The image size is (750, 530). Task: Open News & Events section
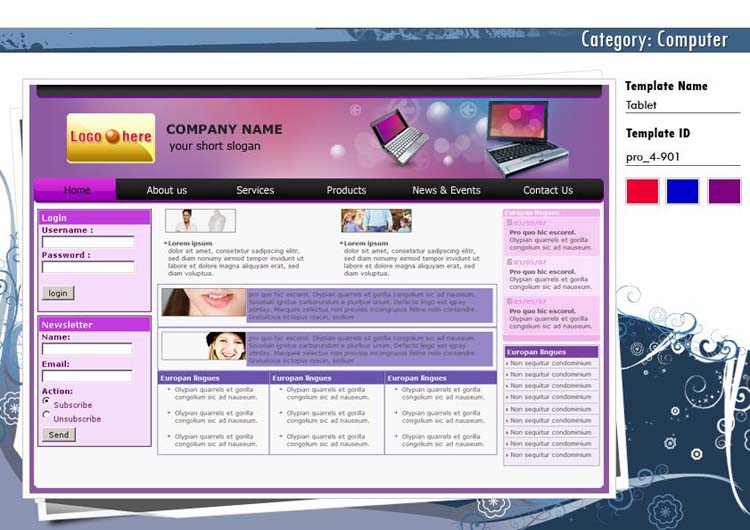(x=446, y=190)
